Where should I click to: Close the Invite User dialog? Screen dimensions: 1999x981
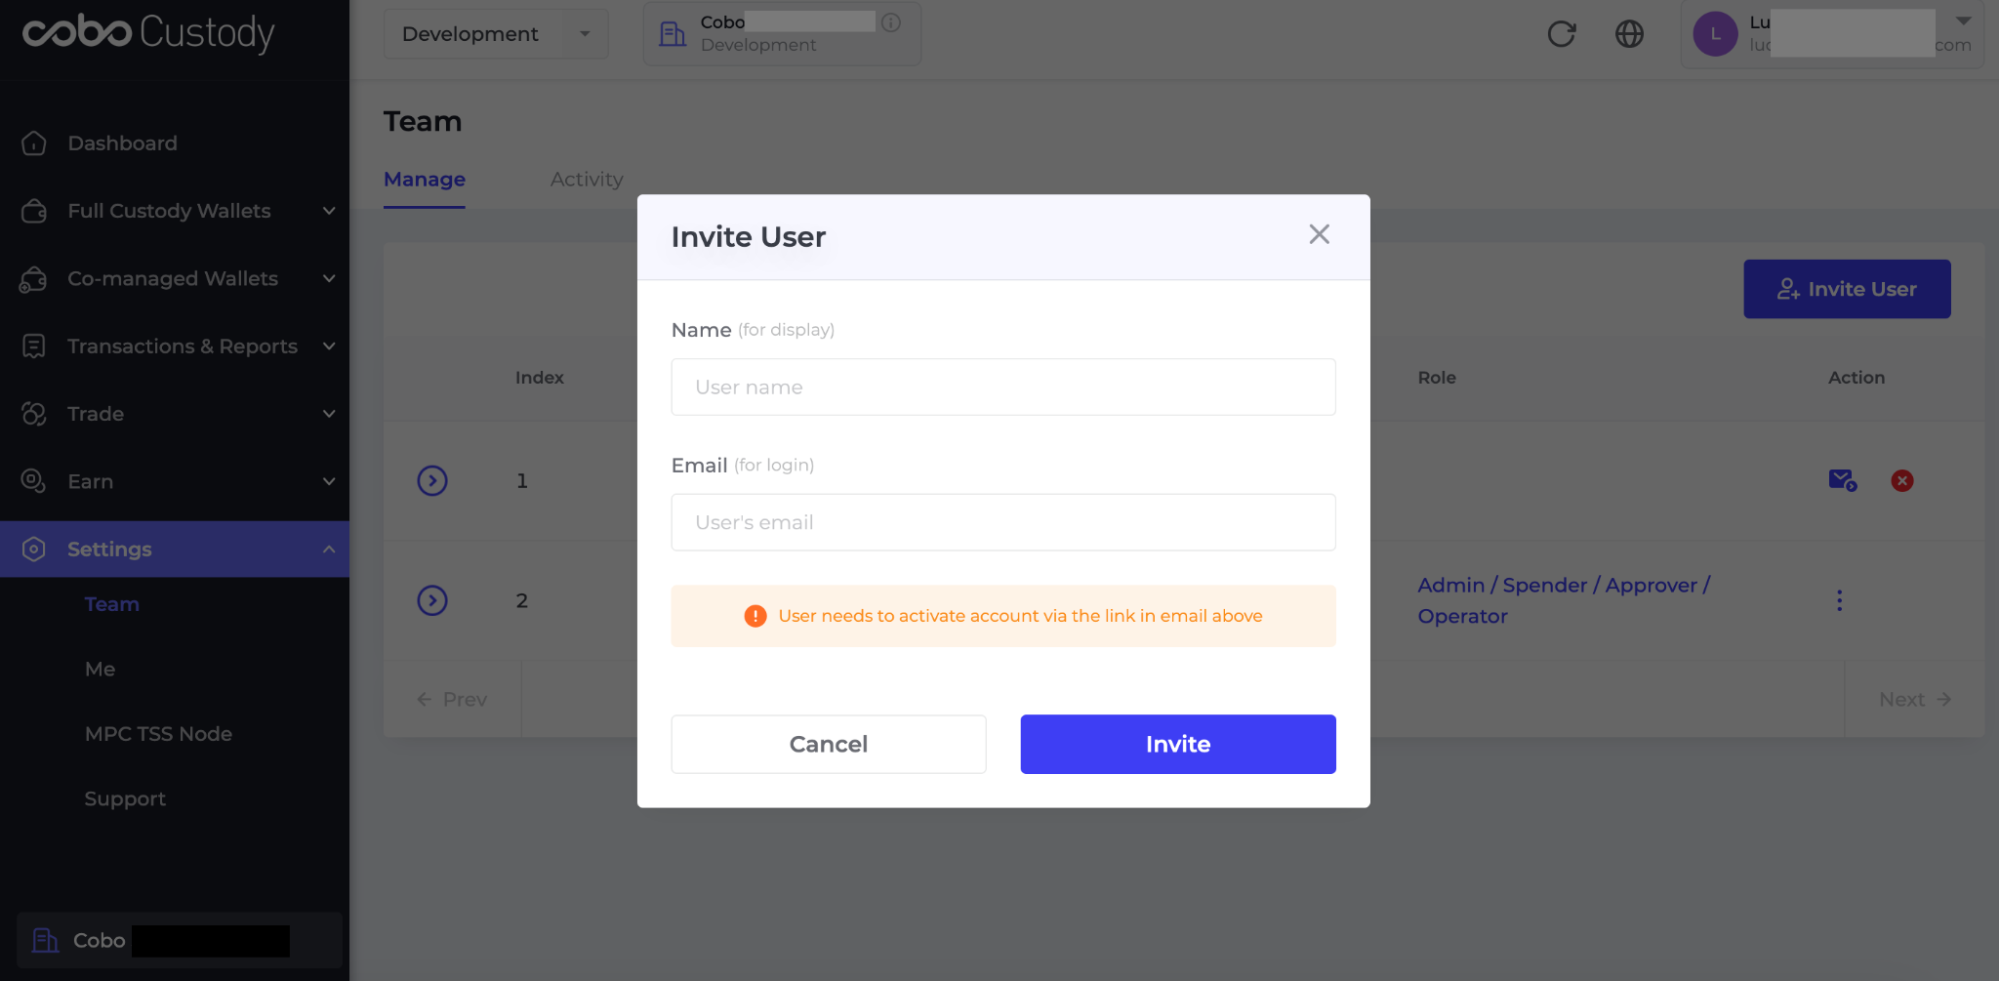(1319, 234)
